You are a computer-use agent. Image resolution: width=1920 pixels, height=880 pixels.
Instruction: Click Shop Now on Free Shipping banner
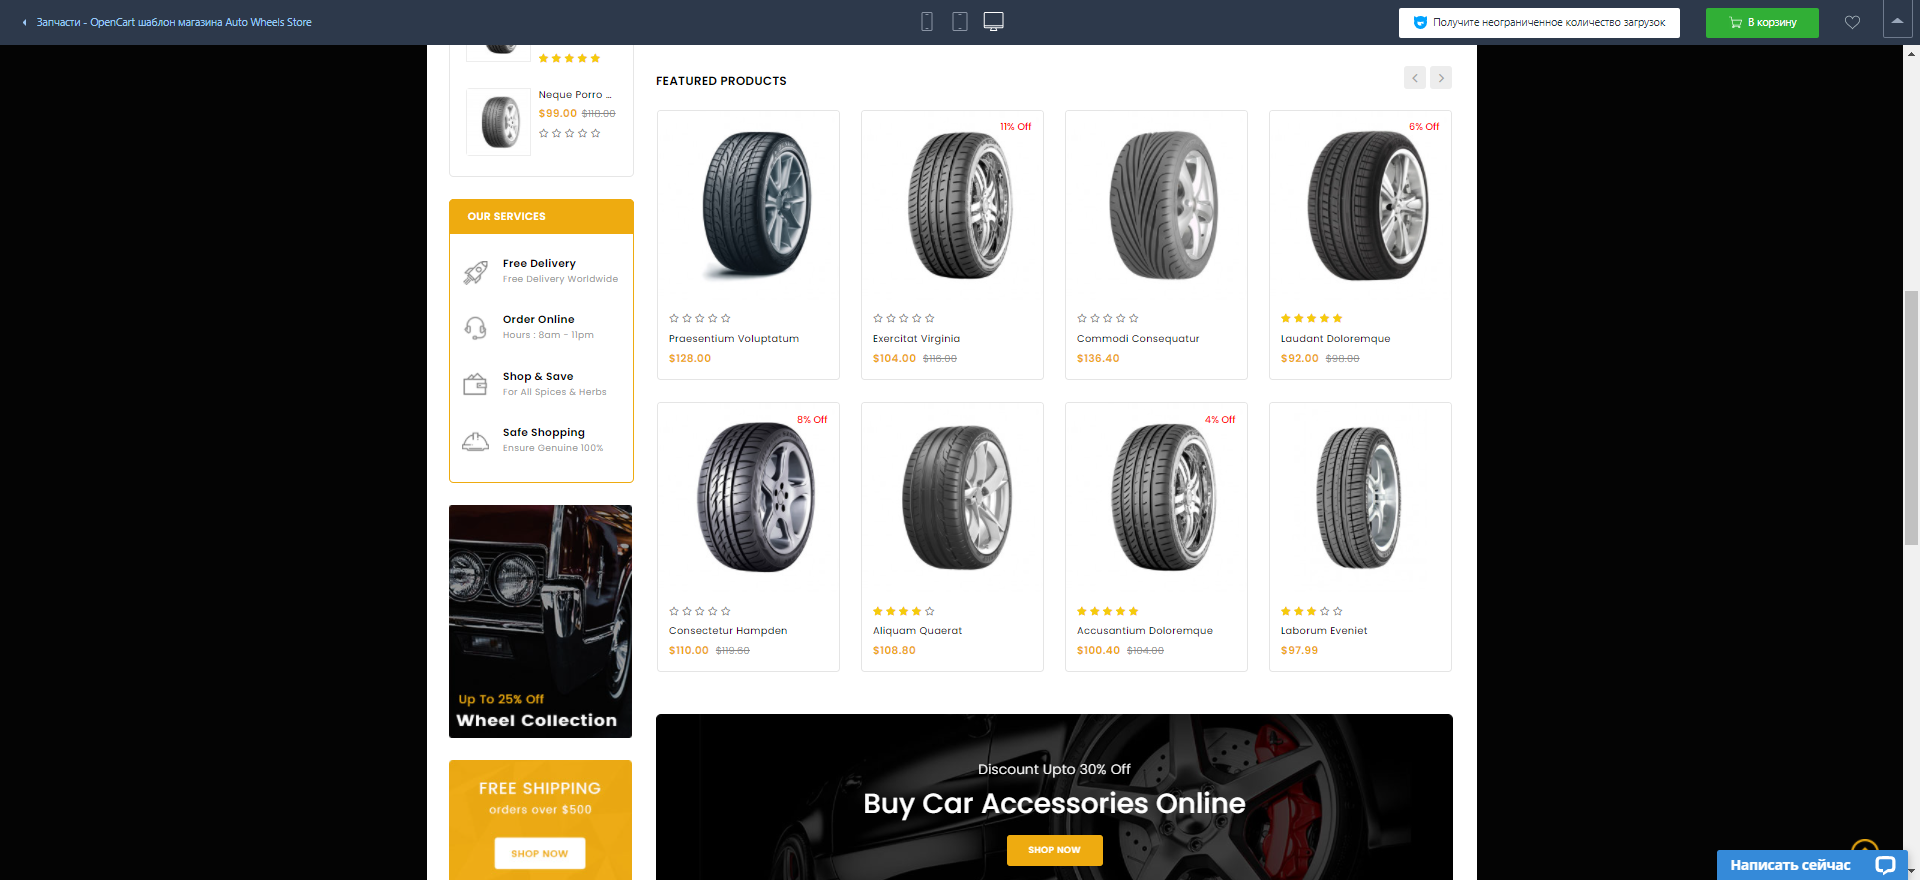click(539, 853)
